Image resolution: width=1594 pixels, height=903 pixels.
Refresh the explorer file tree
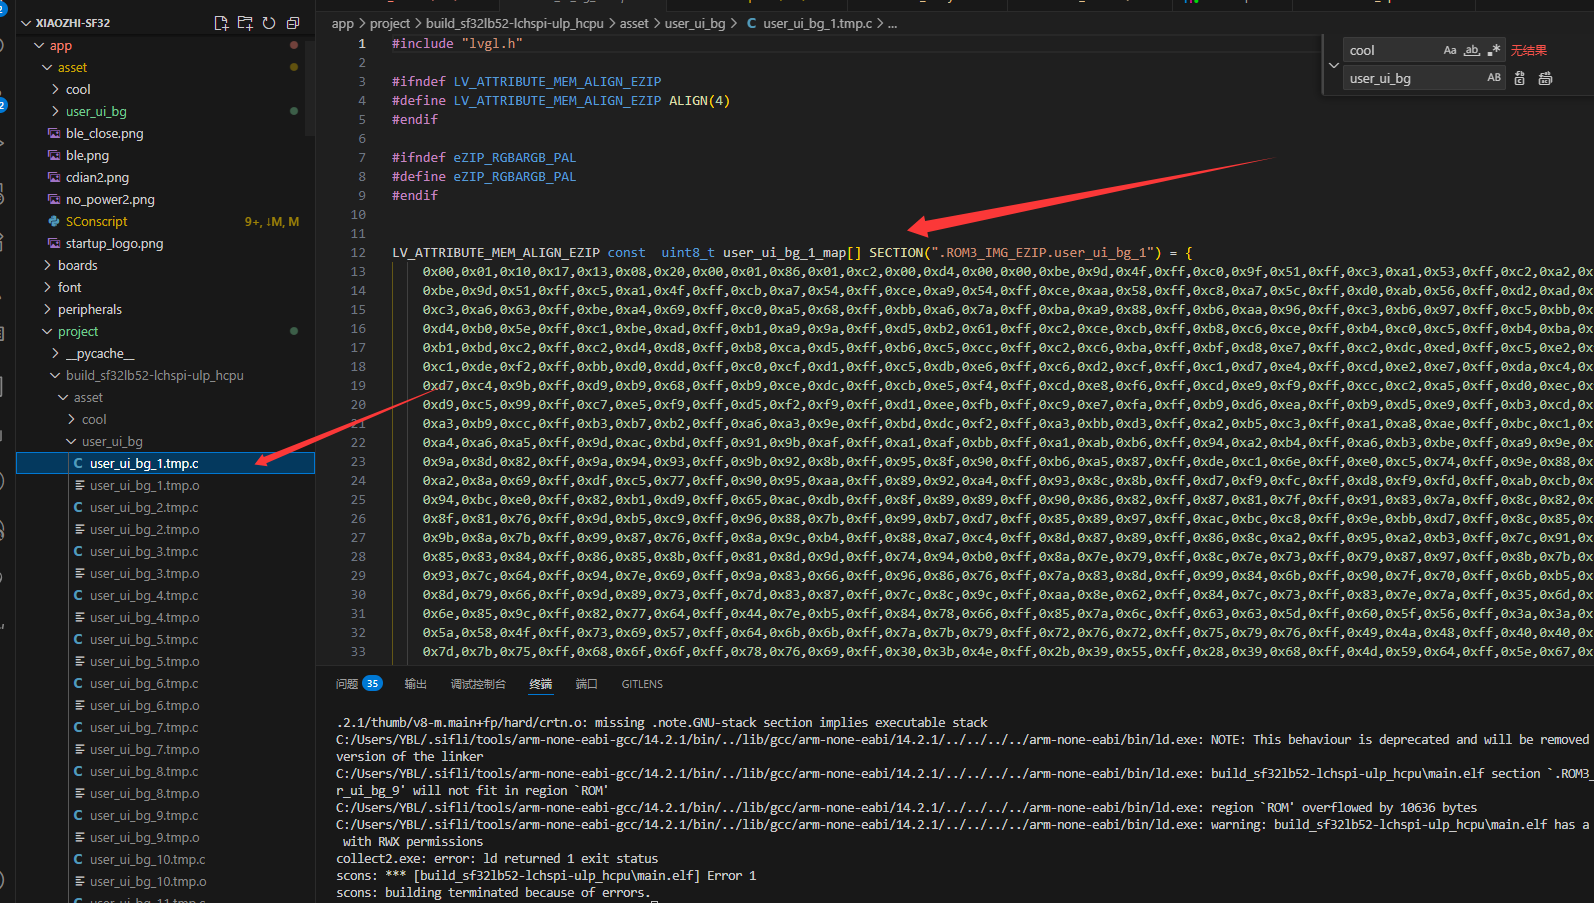269,23
